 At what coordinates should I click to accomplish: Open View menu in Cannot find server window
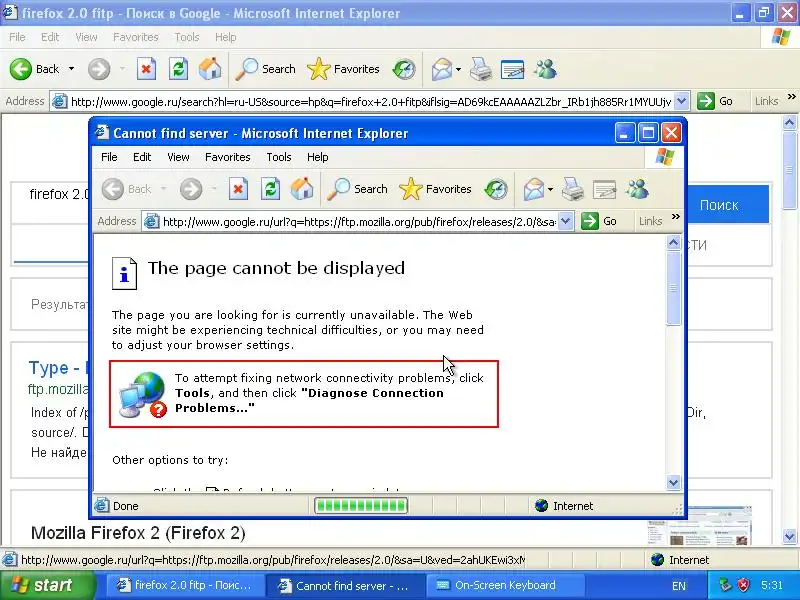[178, 157]
